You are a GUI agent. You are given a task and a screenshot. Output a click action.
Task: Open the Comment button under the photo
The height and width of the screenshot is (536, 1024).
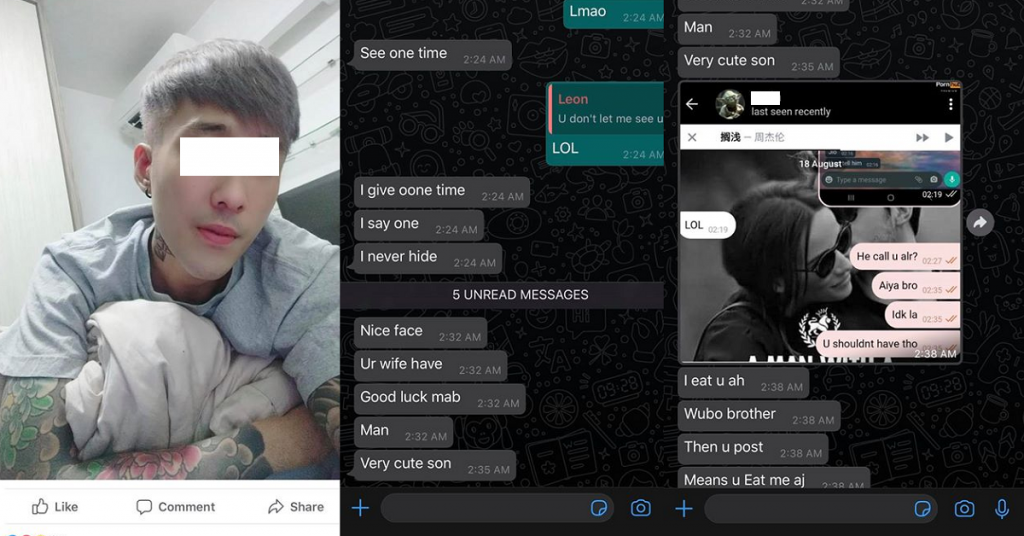(x=175, y=507)
